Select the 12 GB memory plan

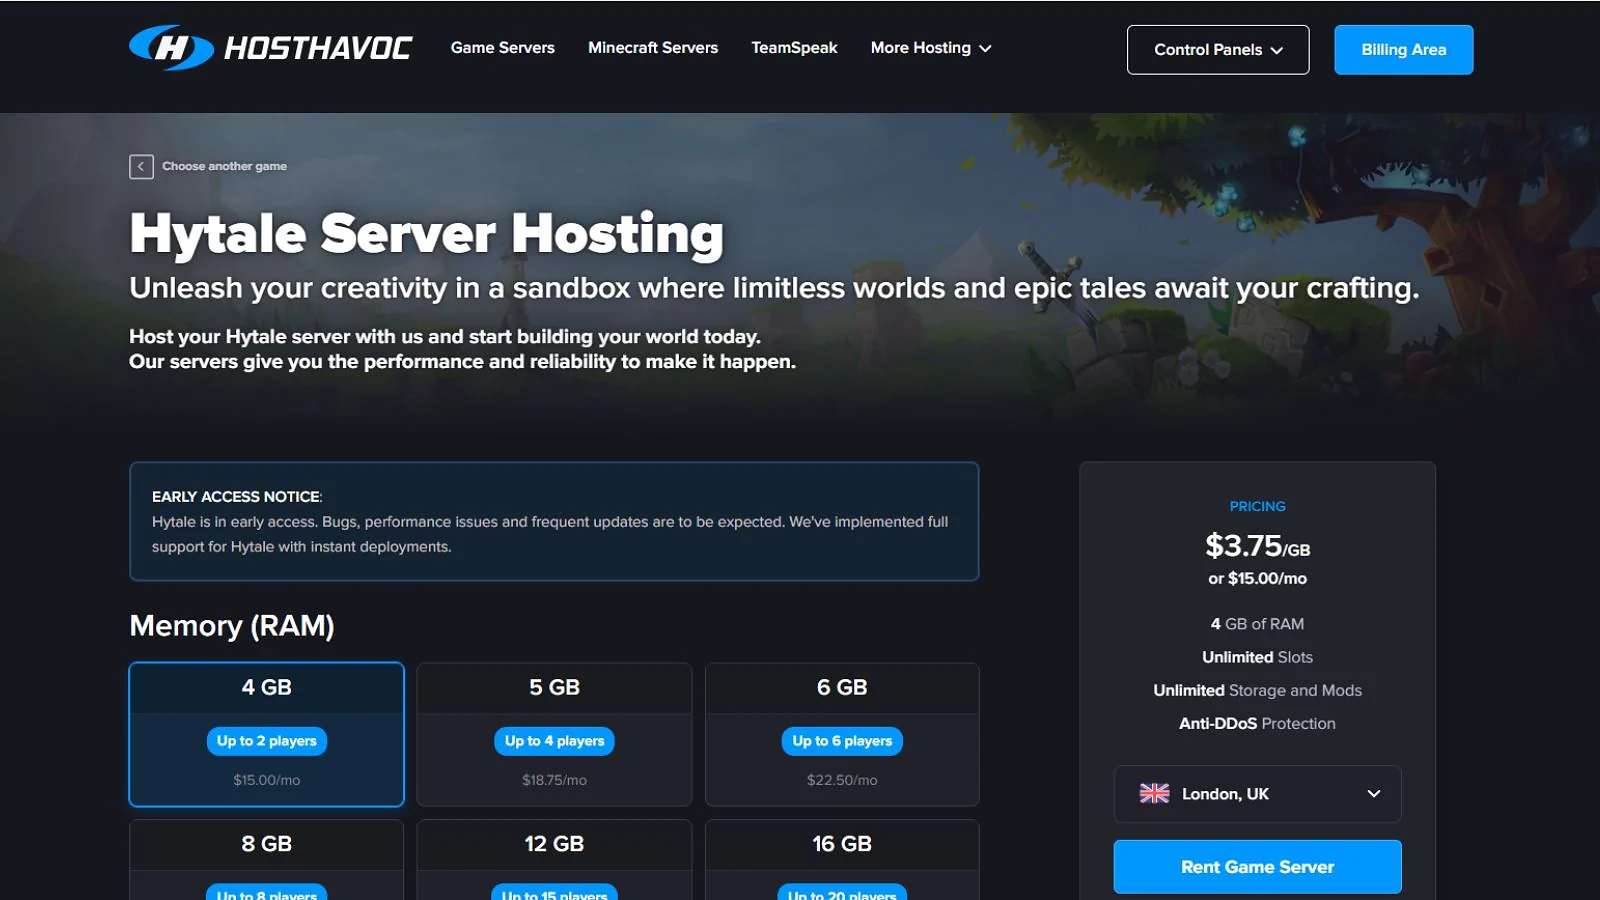coord(554,860)
